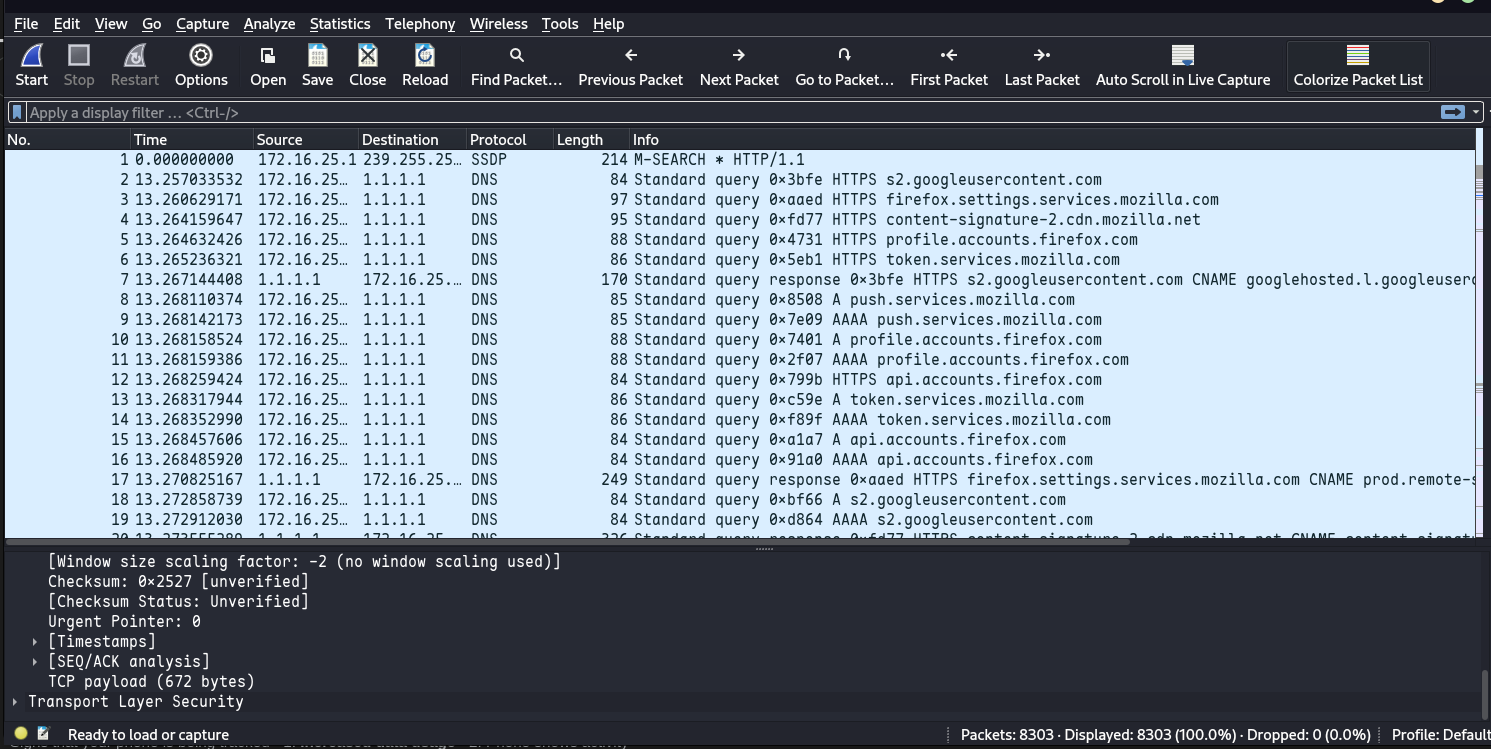
Task: Select packet 8 A push.services.mozilla.com
Action: click(740, 300)
